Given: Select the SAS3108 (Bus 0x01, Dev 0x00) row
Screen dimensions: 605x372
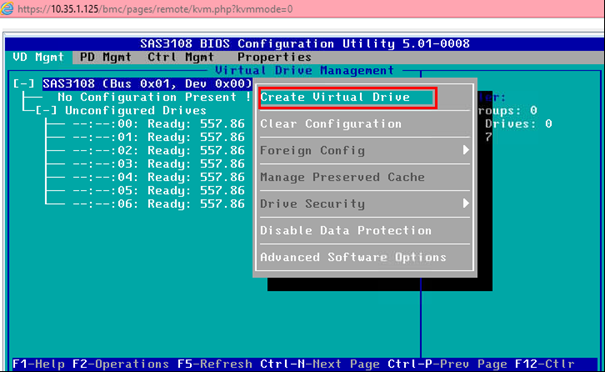Looking at the screenshot, I should 147,84.
